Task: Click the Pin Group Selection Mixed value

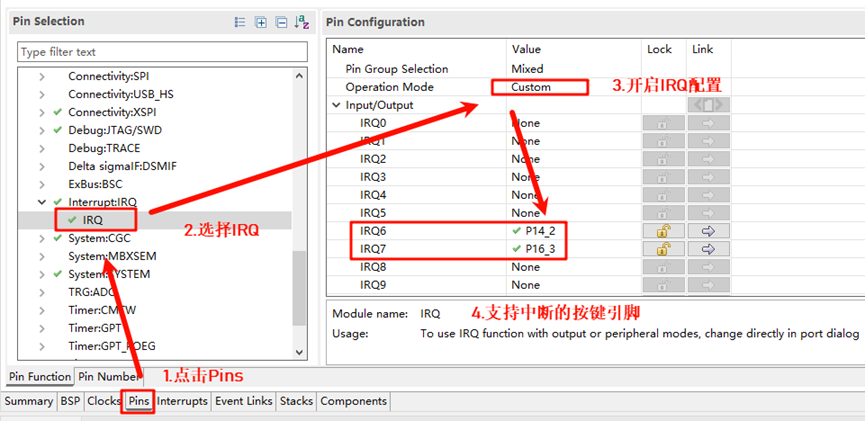Action: 527,69
